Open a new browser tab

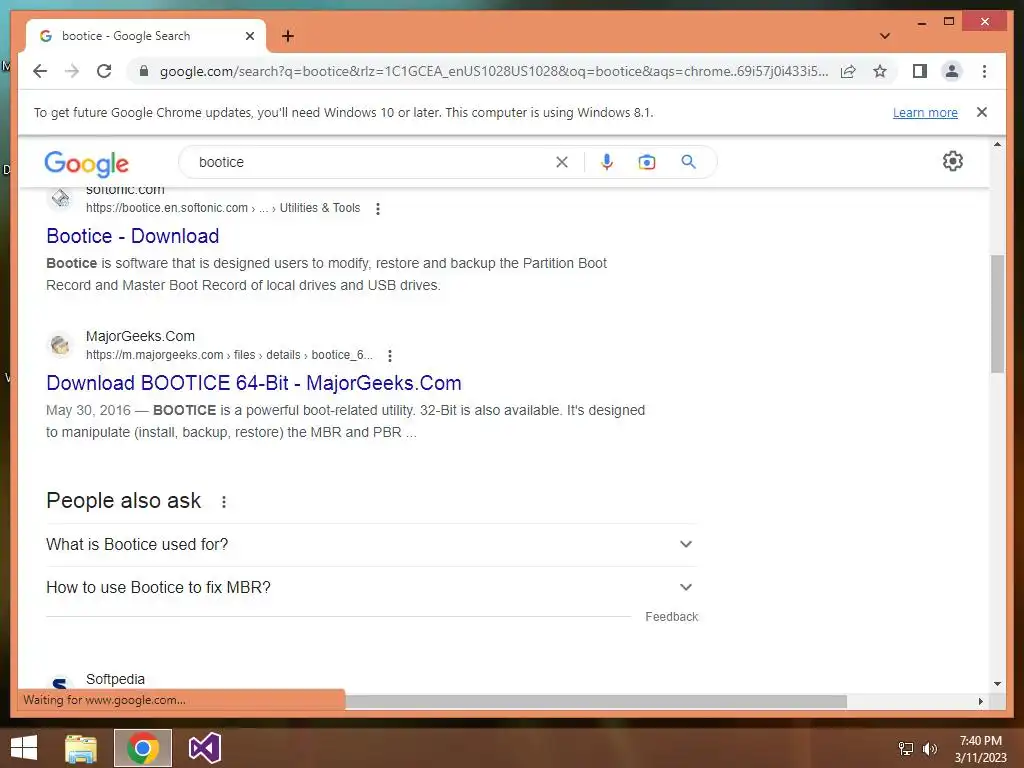[x=288, y=36]
